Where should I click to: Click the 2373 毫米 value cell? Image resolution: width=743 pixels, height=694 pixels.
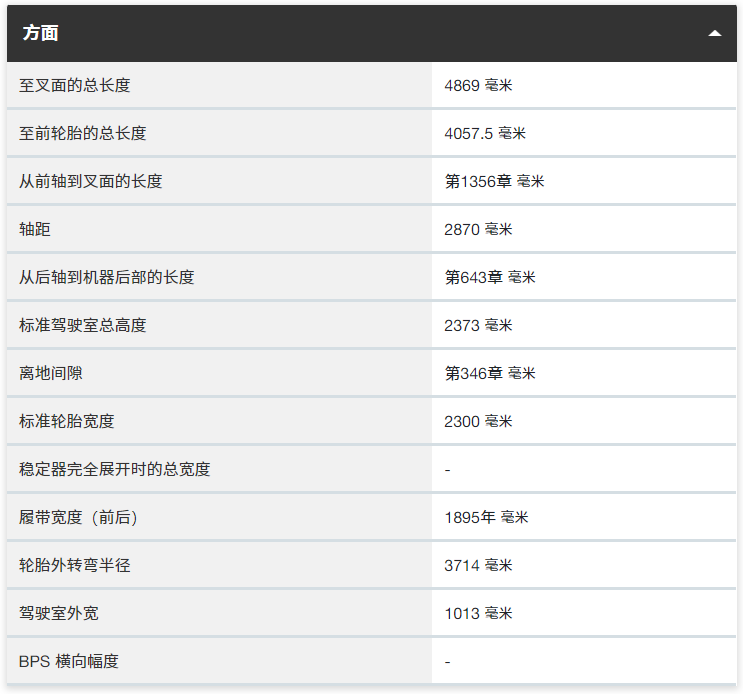pos(478,326)
